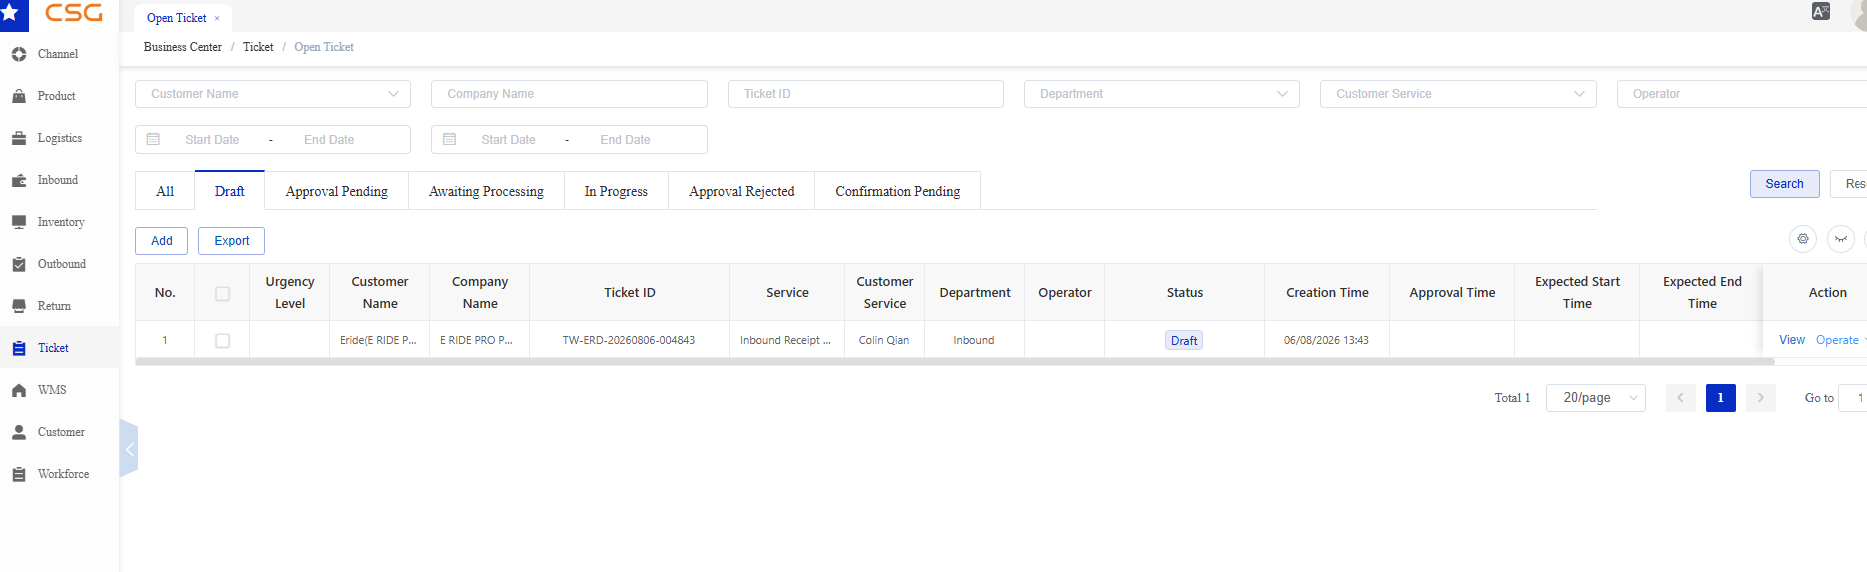Go to next page arrow
This screenshot has height=572, width=1867.
point(1761,398)
